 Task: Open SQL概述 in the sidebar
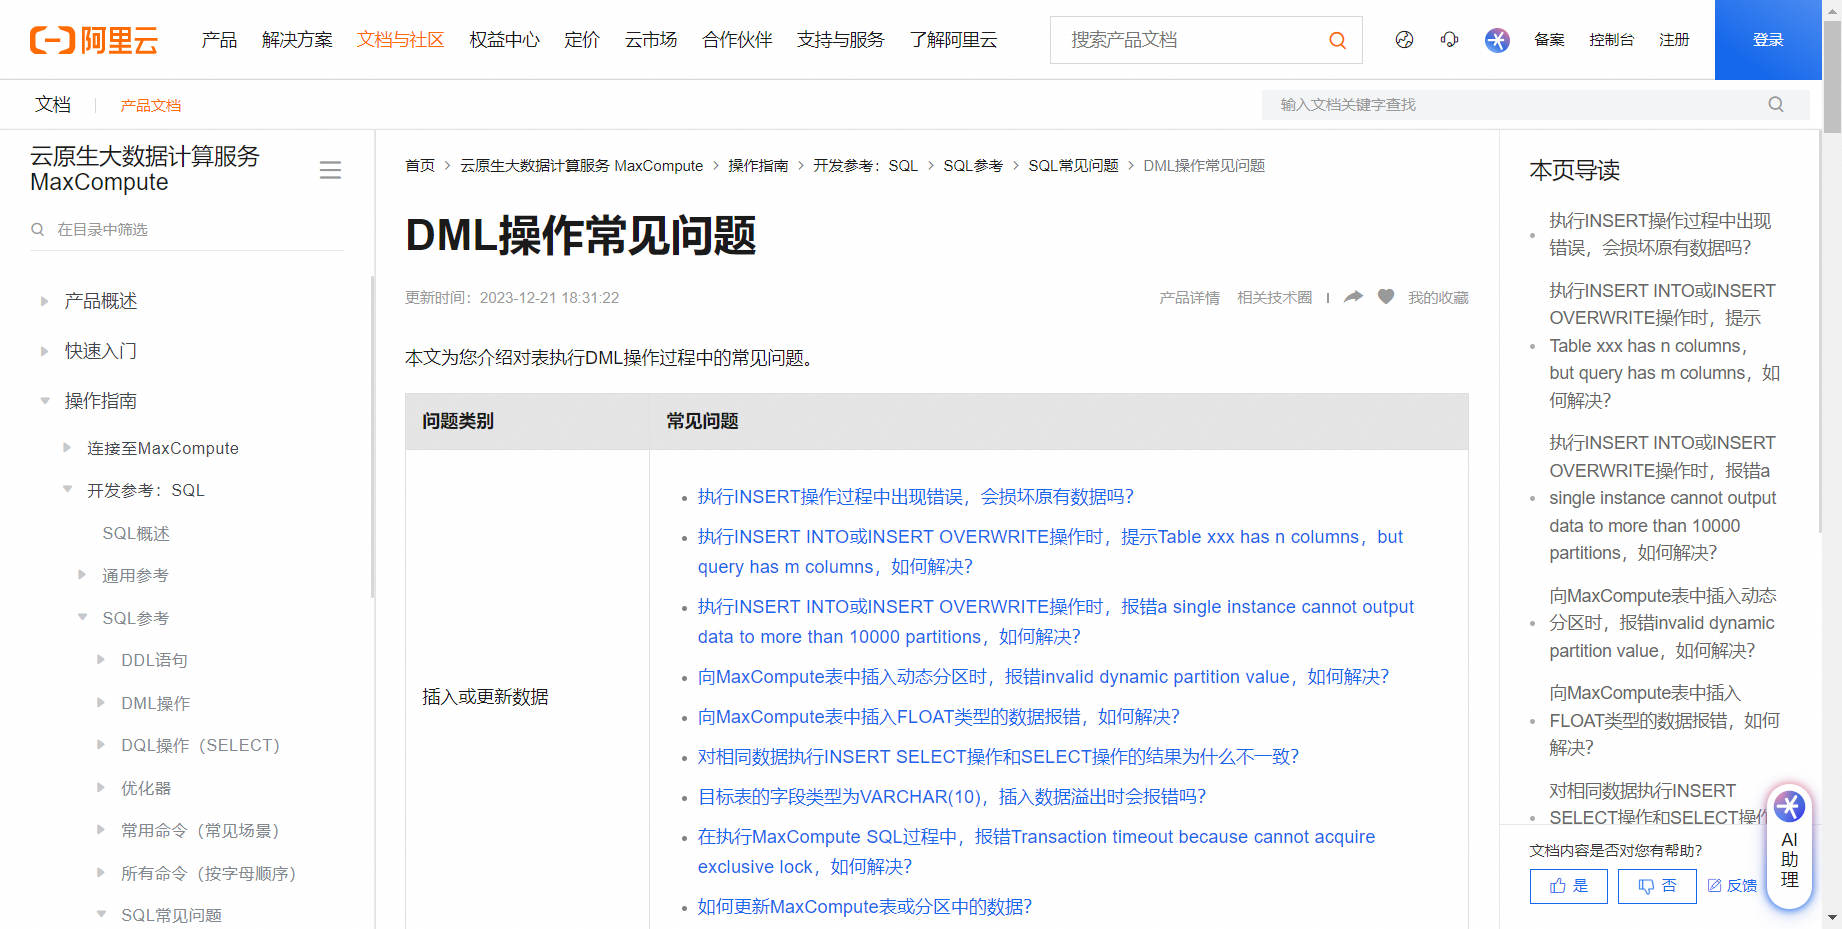point(136,533)
